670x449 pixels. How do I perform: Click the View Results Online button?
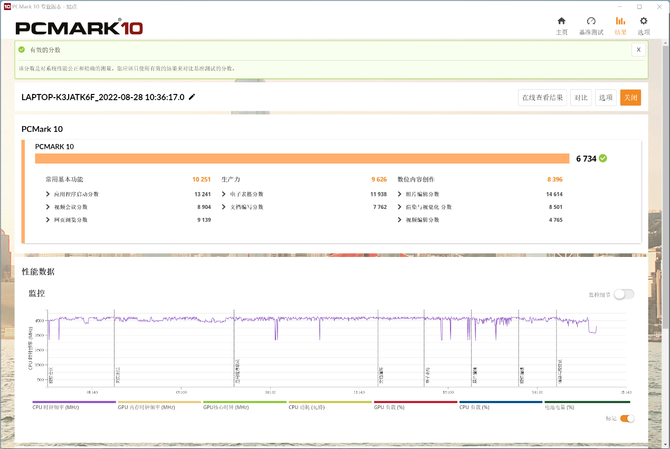point(542,98)
